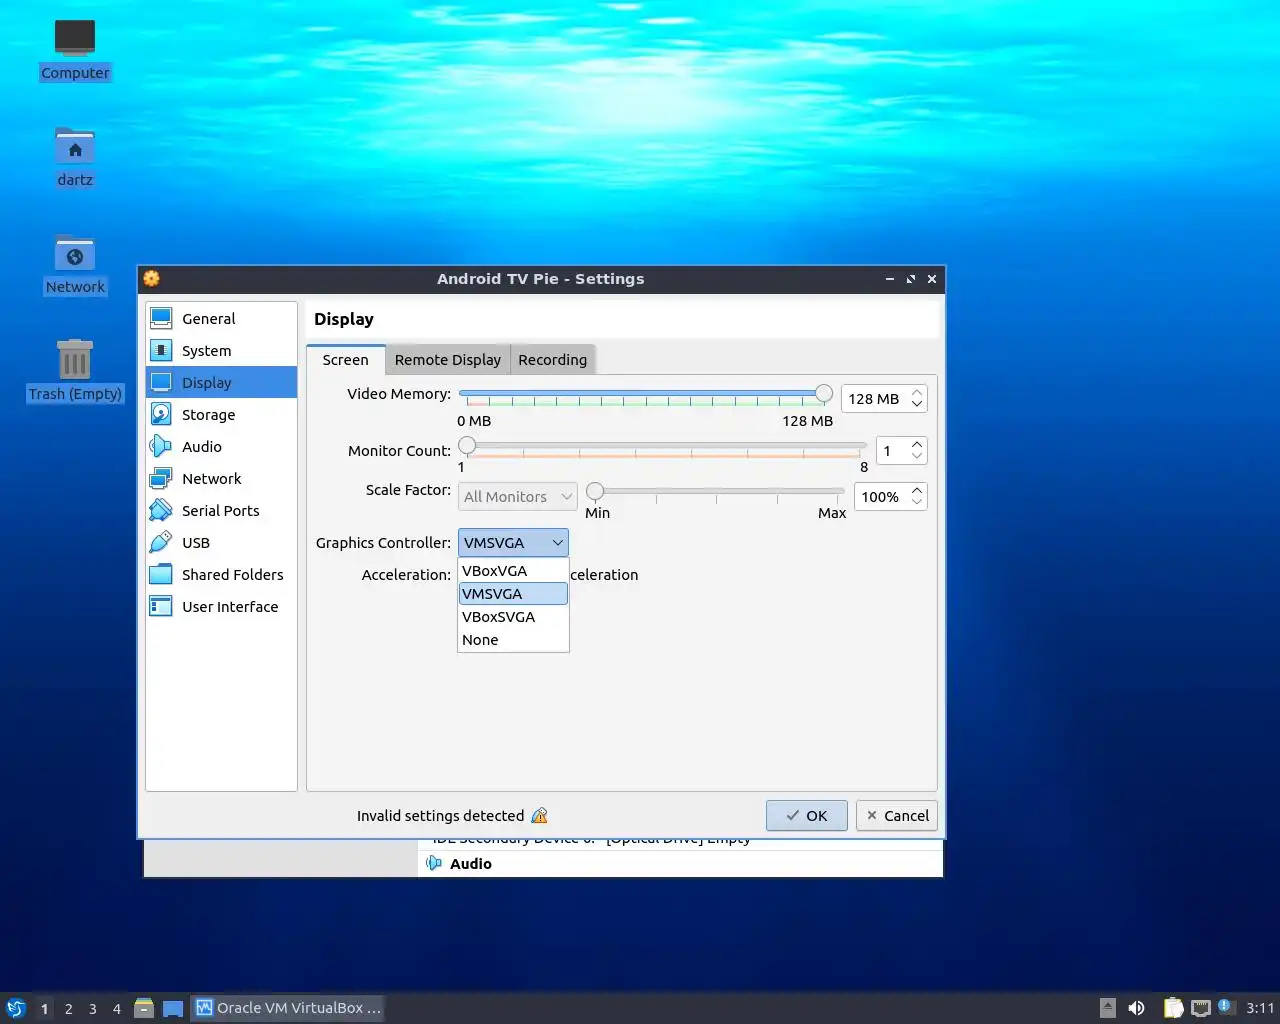Switch to the Screen tab
The image size is (1280, 1024).
click(x=345, y=360)
